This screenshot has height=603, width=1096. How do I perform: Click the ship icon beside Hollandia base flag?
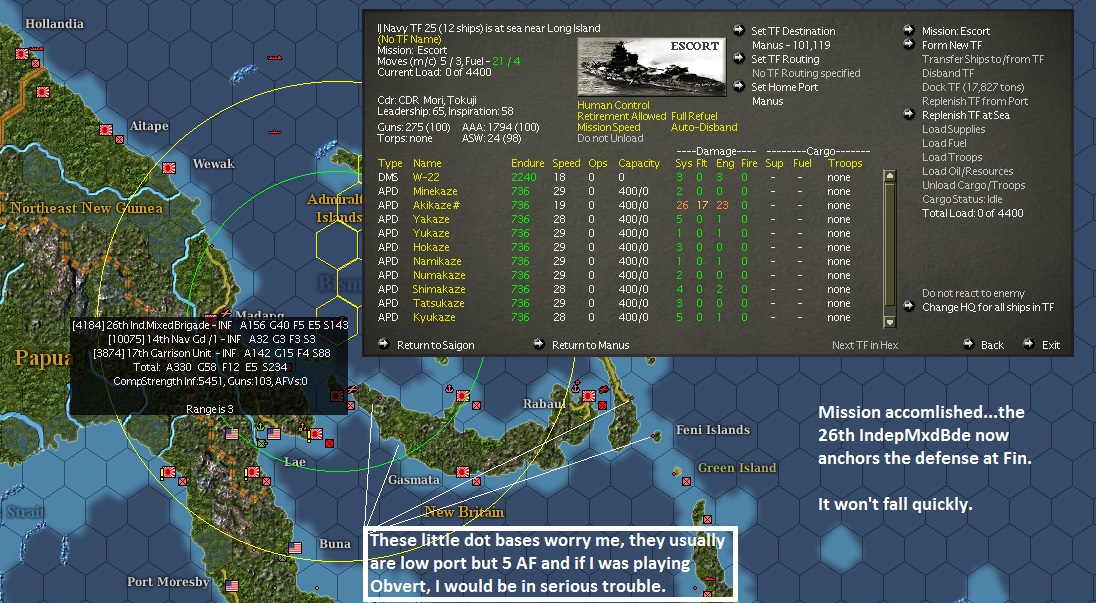click(36, 48)
